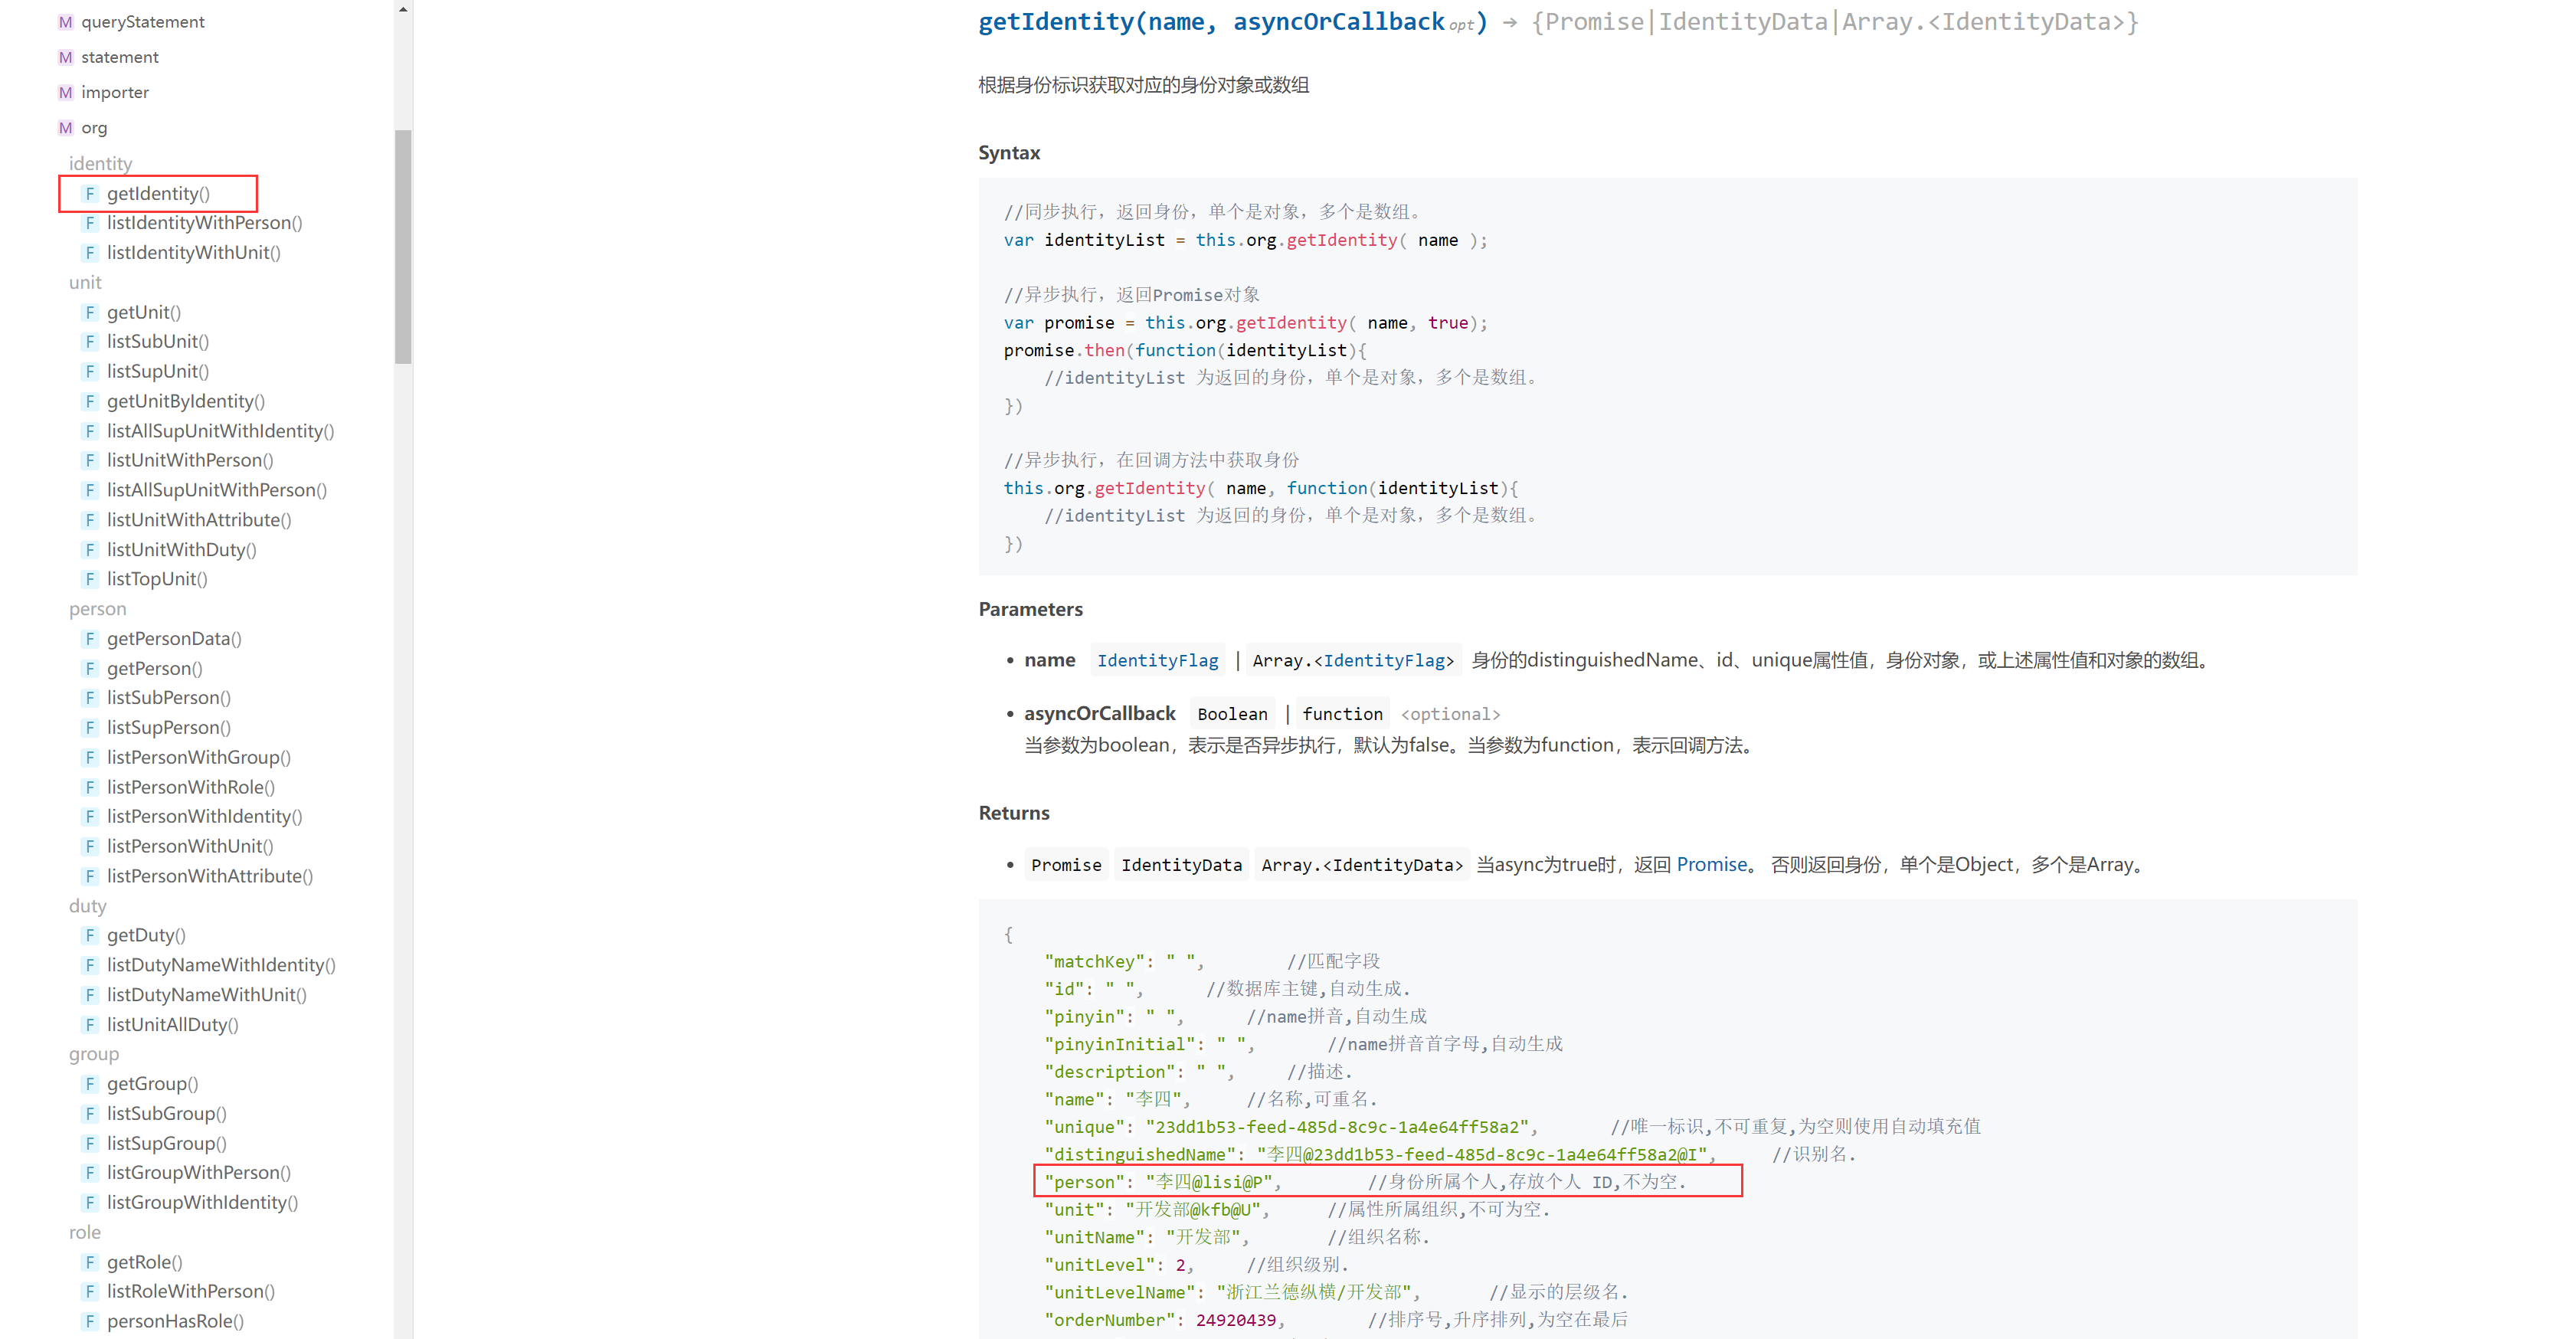Select listDutyNameWithUnit() in navigation
The height and width of the screenshot is (1339, 2576).
pyautogui.click(x=206, y=994)
